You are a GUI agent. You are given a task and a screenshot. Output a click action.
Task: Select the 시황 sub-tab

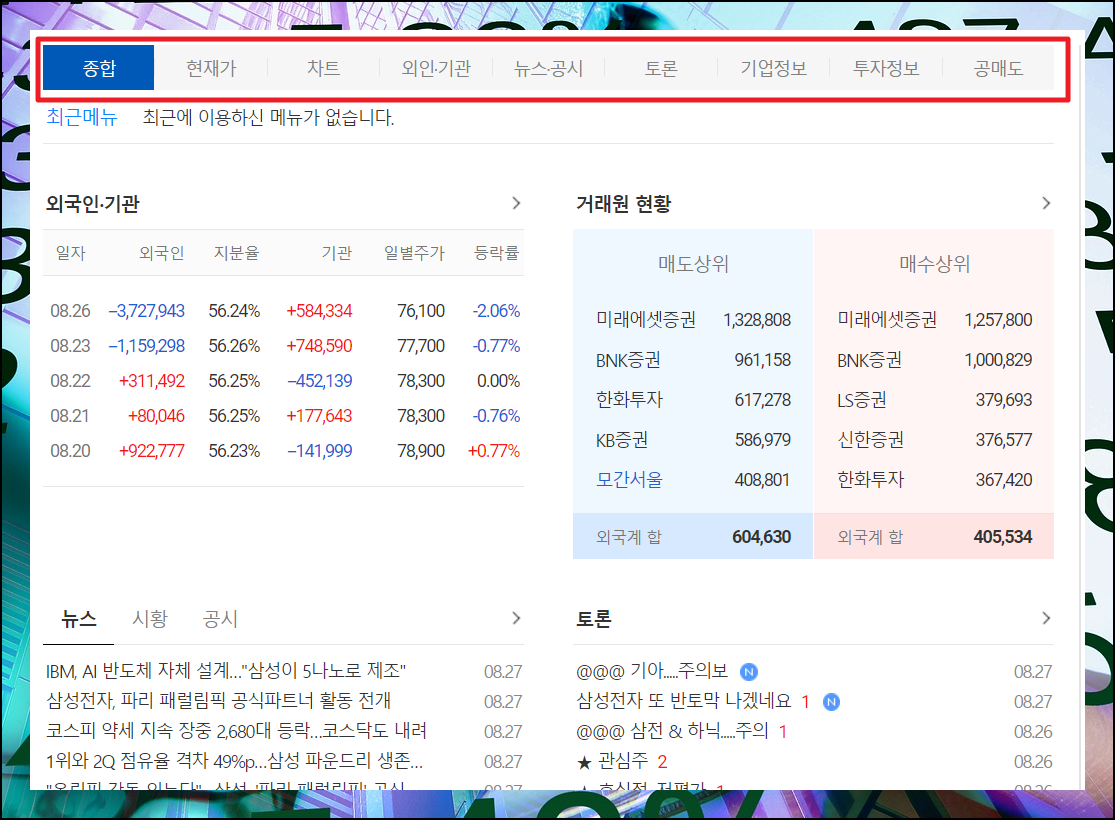point(149,619)
